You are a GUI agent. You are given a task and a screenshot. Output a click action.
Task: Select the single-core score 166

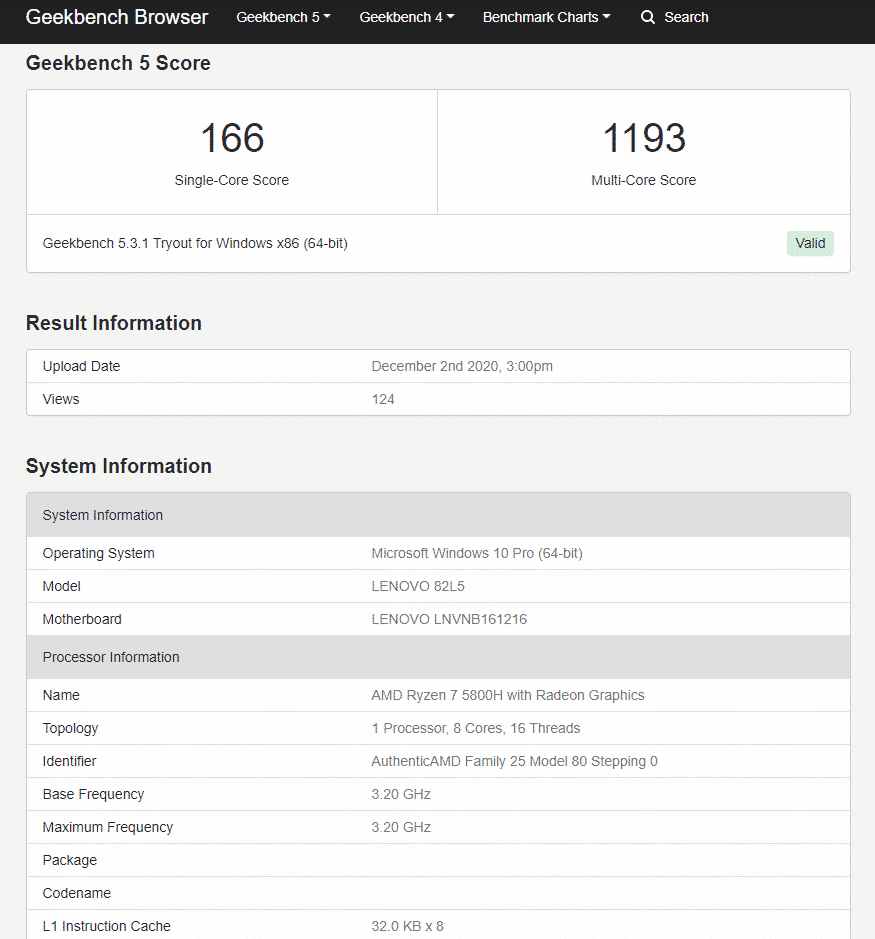tap(232, 138)
